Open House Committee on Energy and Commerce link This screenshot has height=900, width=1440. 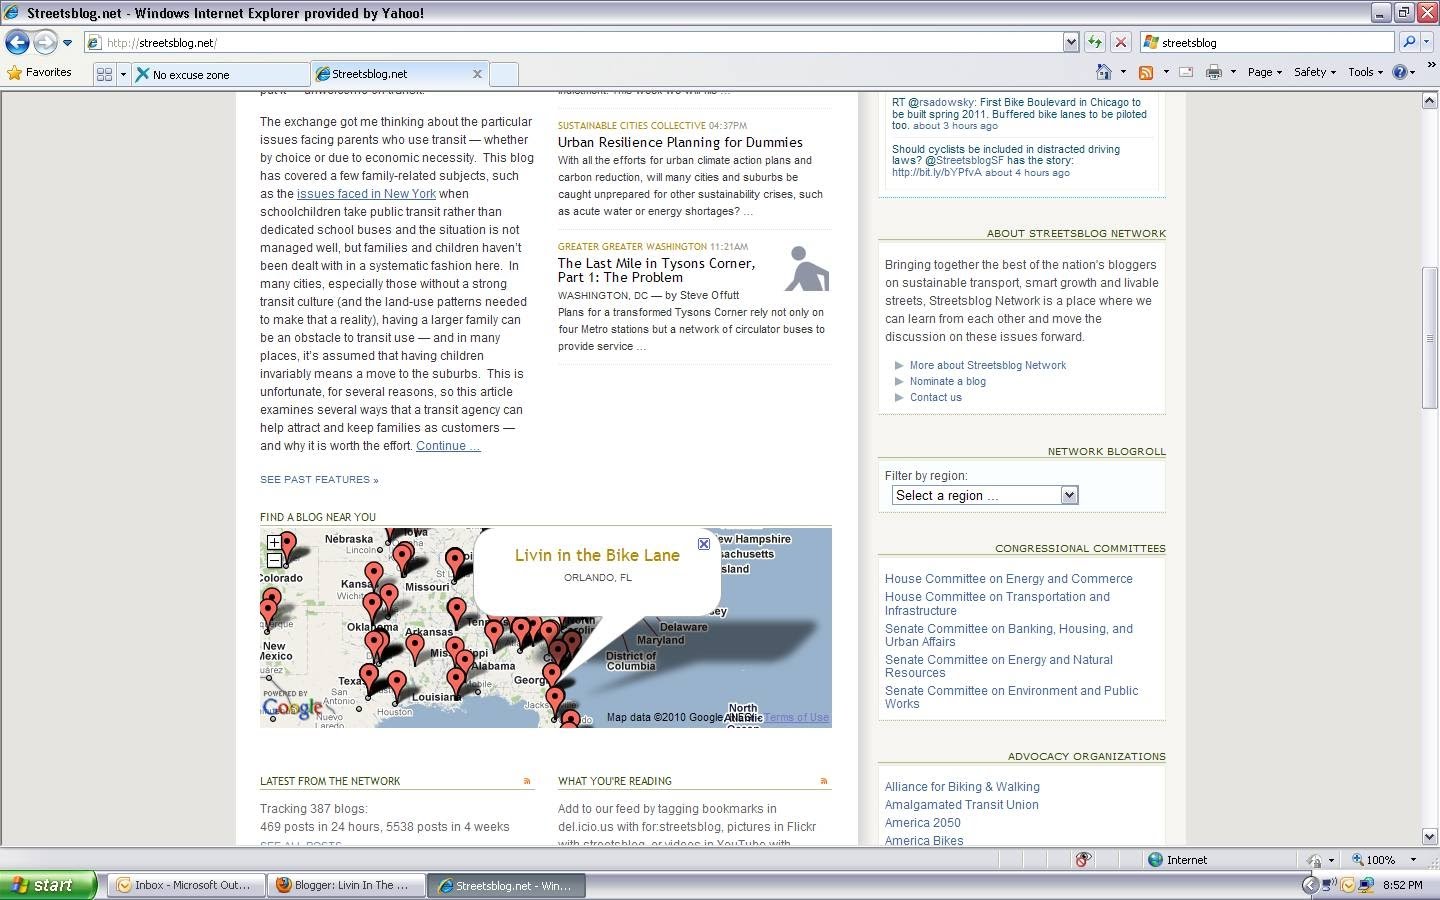(x=1009, y=579)
